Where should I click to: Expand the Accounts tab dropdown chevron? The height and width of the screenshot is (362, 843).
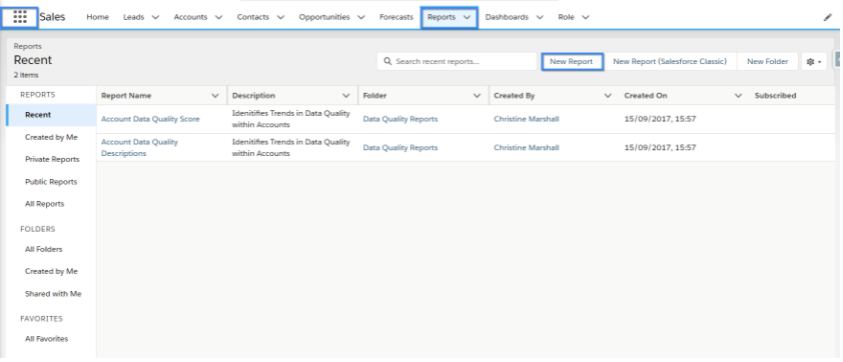(219, 17)
